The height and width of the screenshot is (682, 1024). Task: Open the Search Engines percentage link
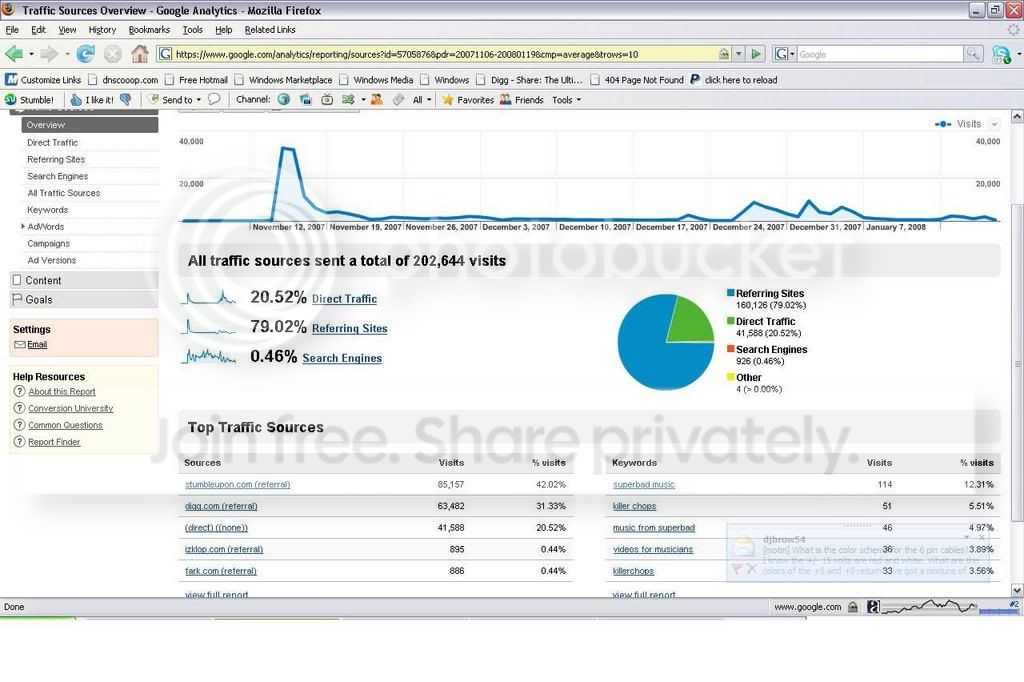[342, 358]
